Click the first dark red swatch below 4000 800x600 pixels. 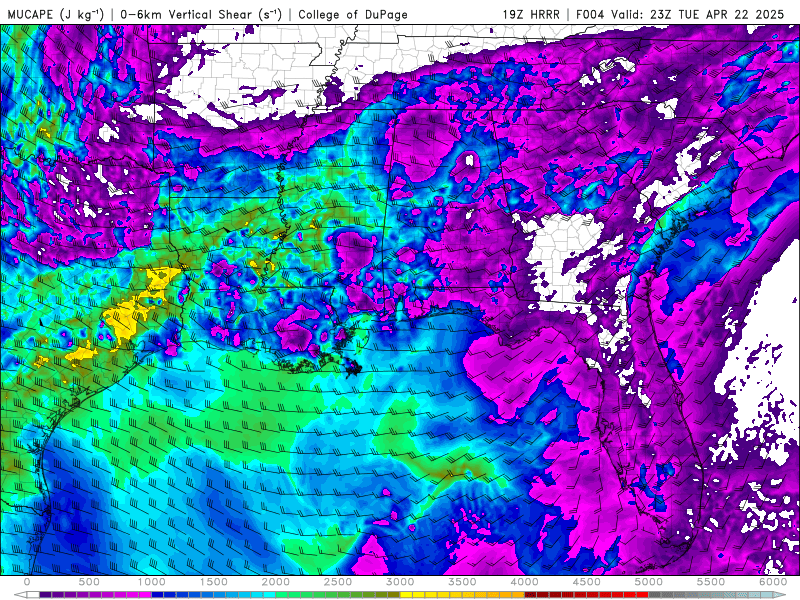(531, 594)
